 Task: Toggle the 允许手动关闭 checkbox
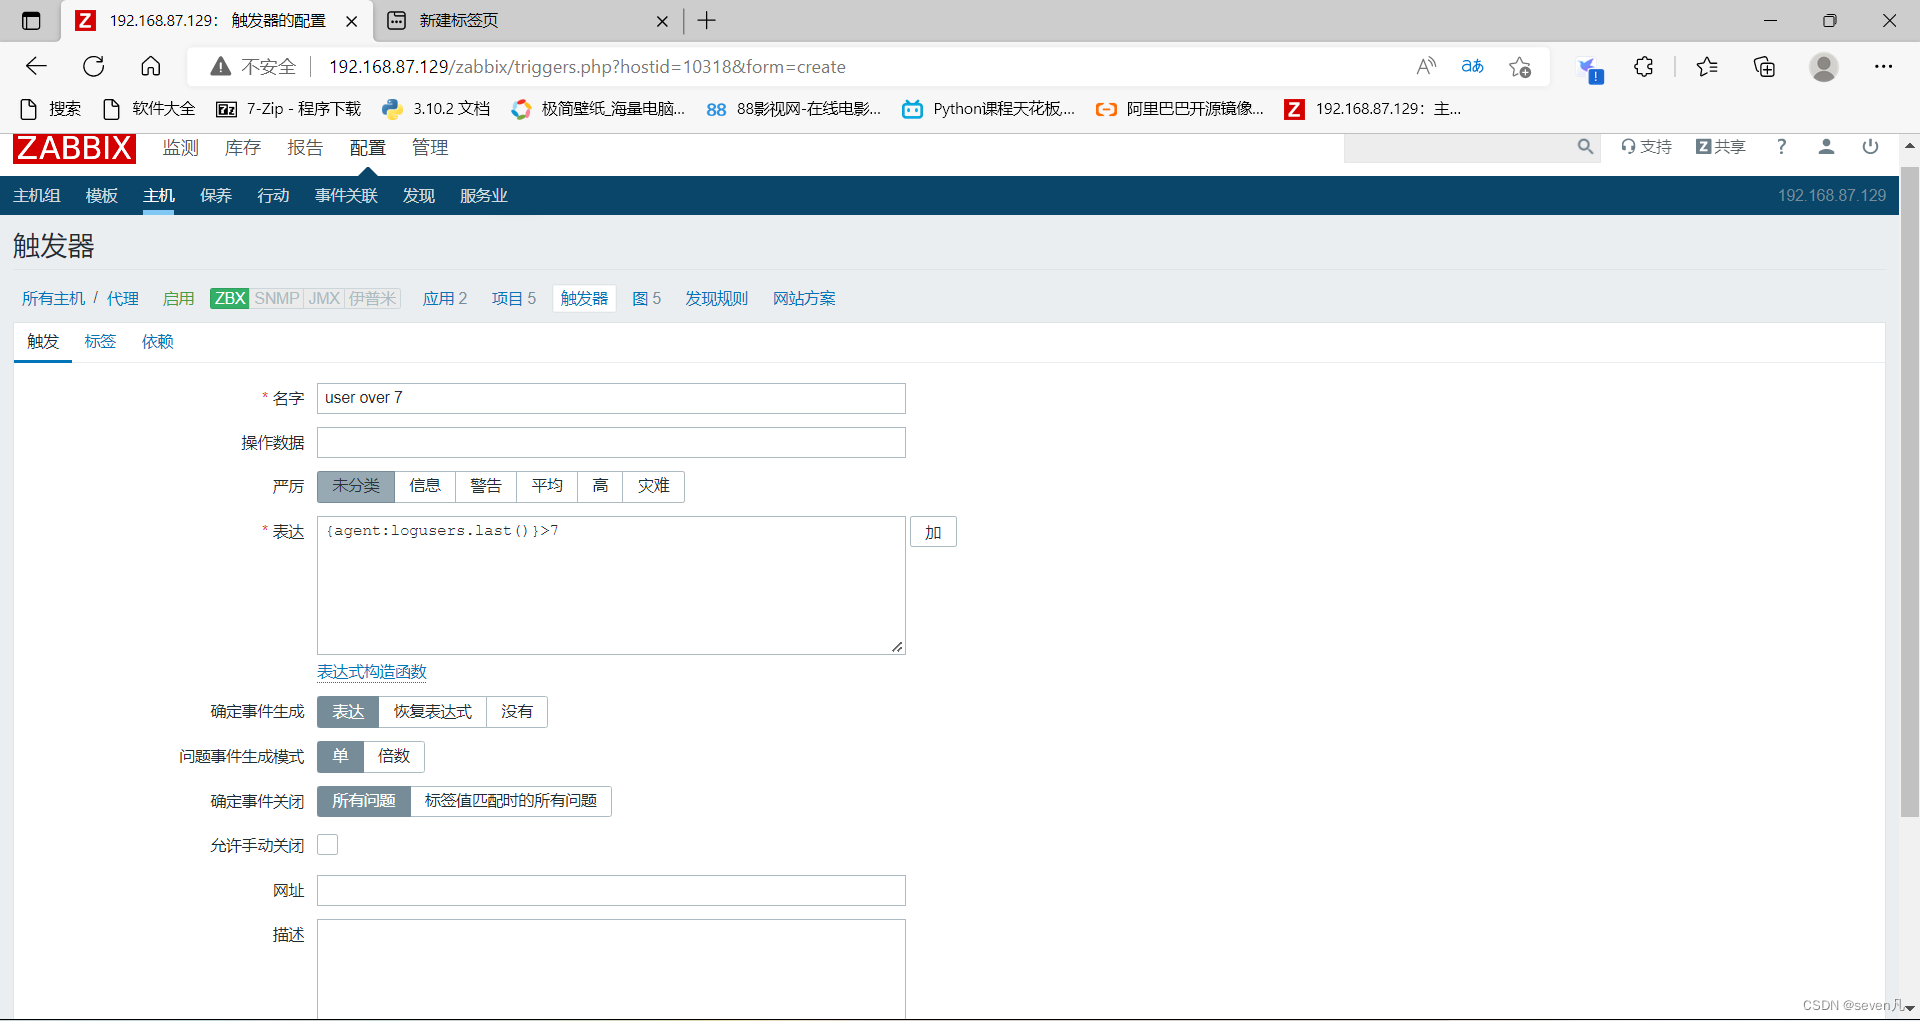(328, 845)
